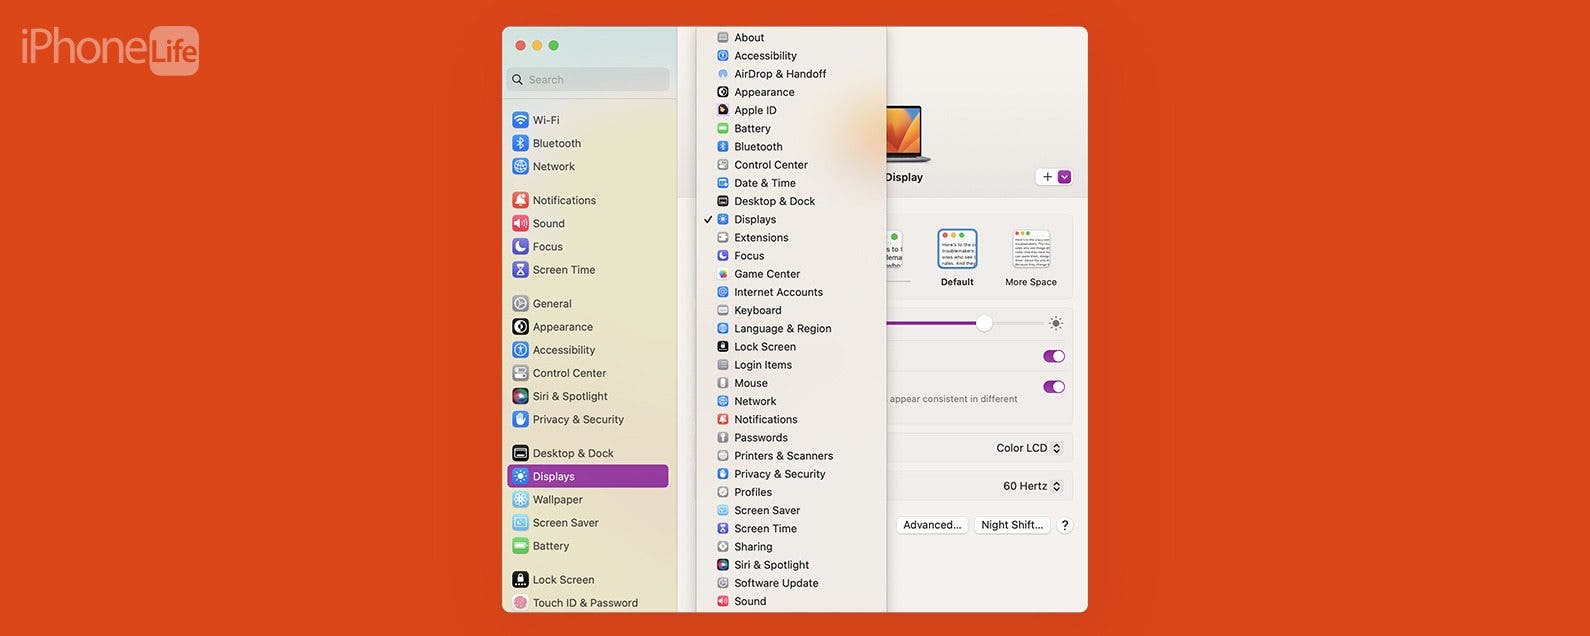Click the Game Center icon in the menu list
Viewport: 1590px width, 636px height.
point(723,274)
